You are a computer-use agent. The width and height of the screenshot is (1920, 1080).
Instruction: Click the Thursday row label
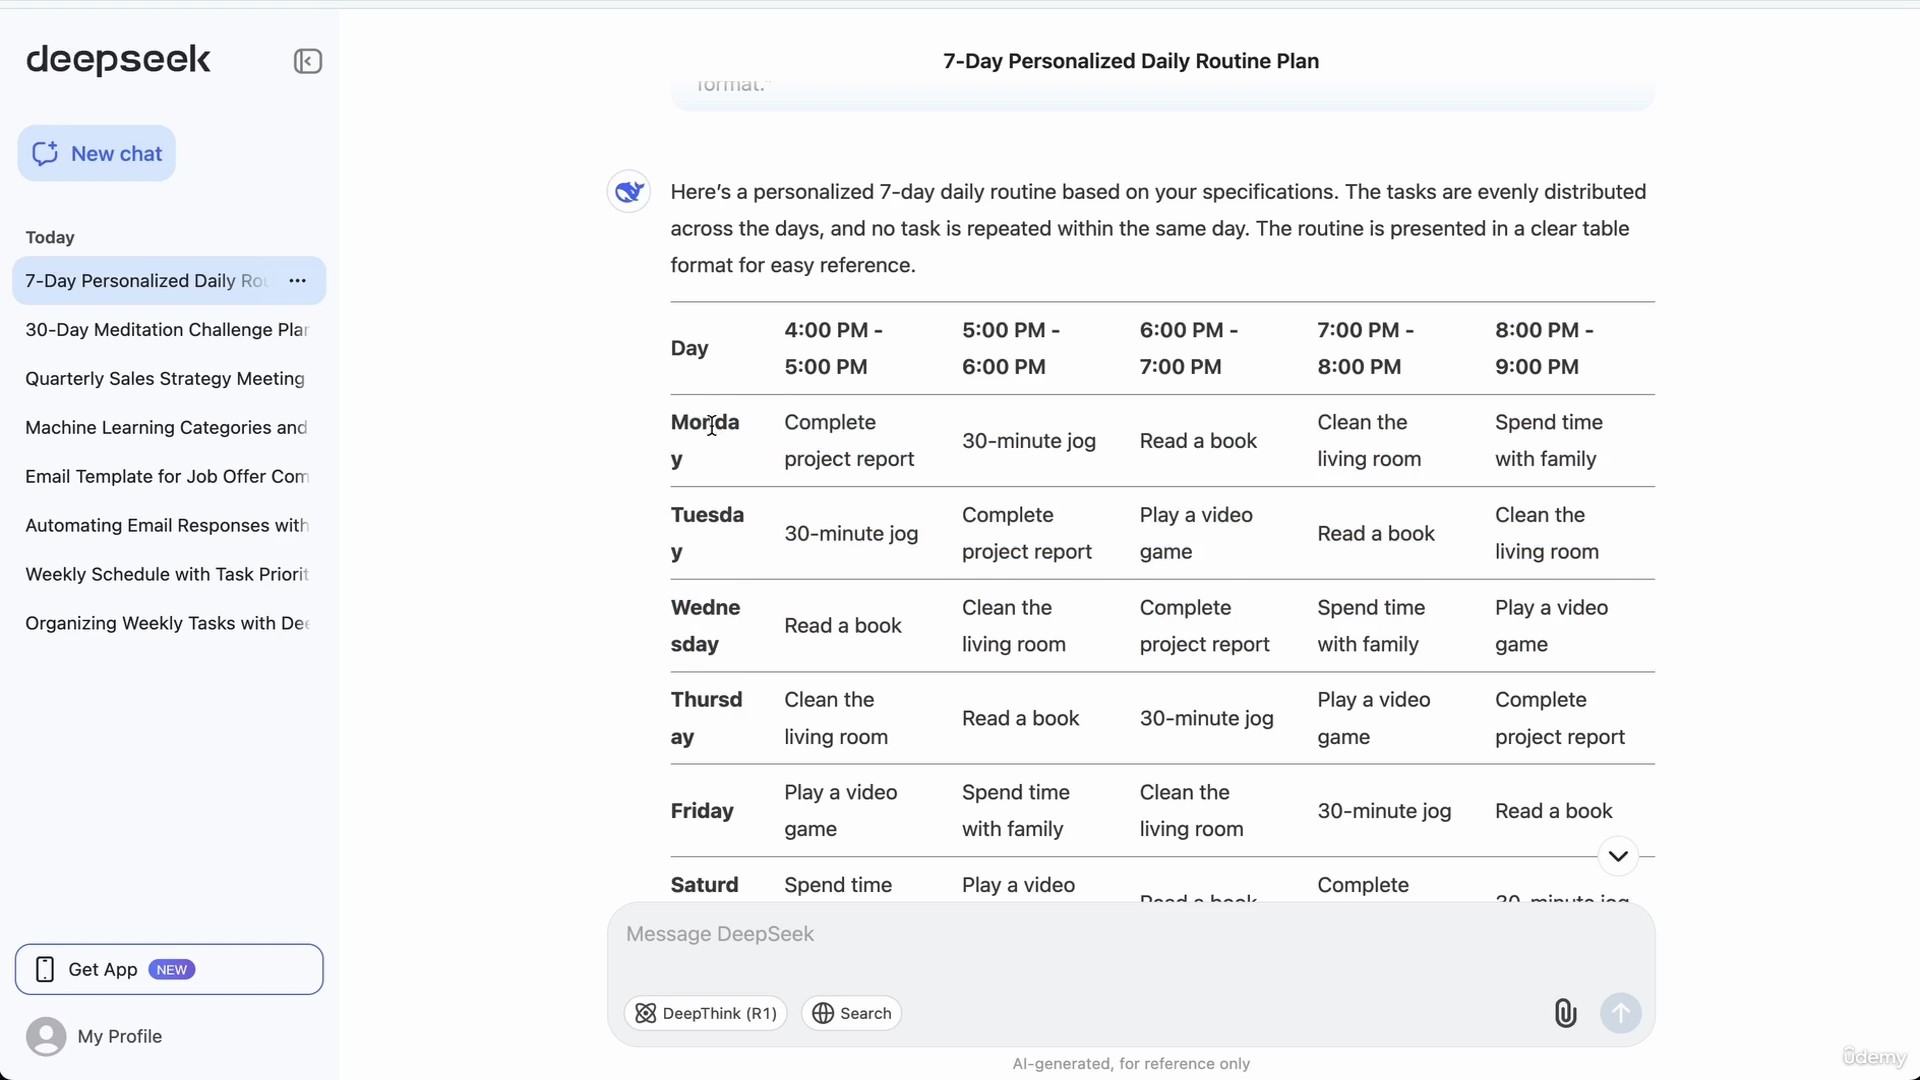click(707, 719)
